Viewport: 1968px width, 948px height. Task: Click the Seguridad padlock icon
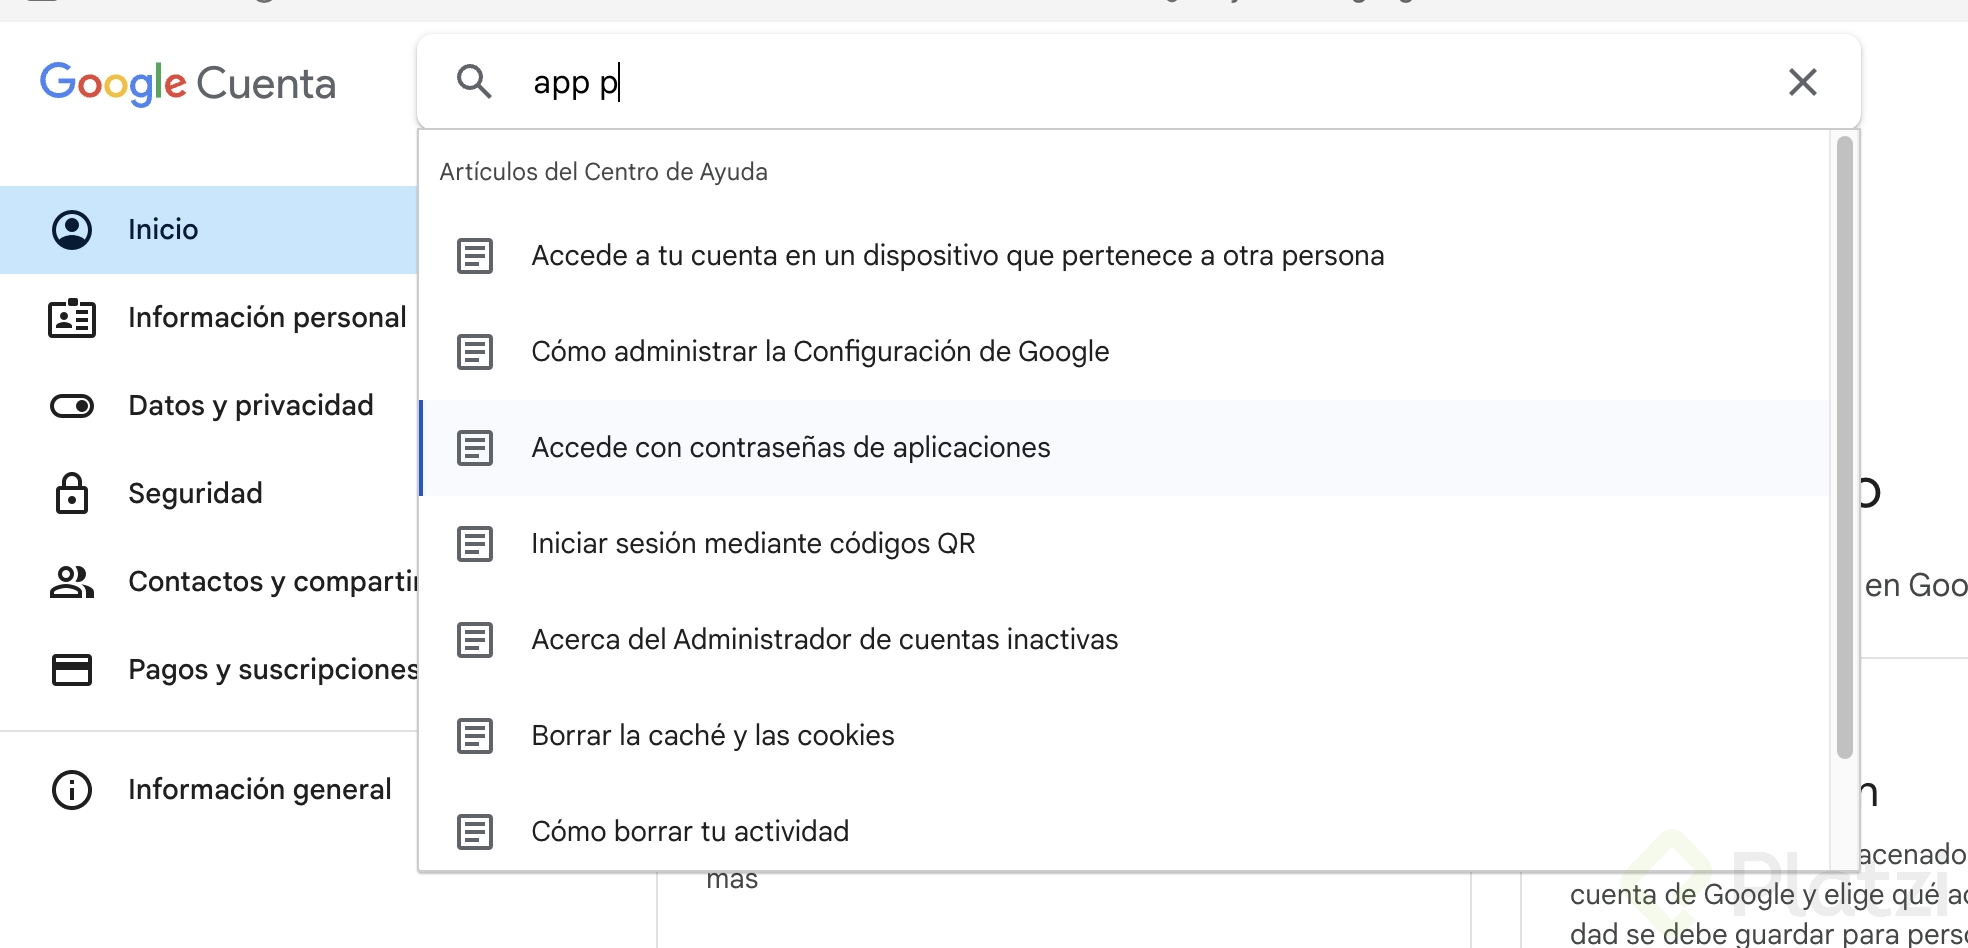pos(72,494)
